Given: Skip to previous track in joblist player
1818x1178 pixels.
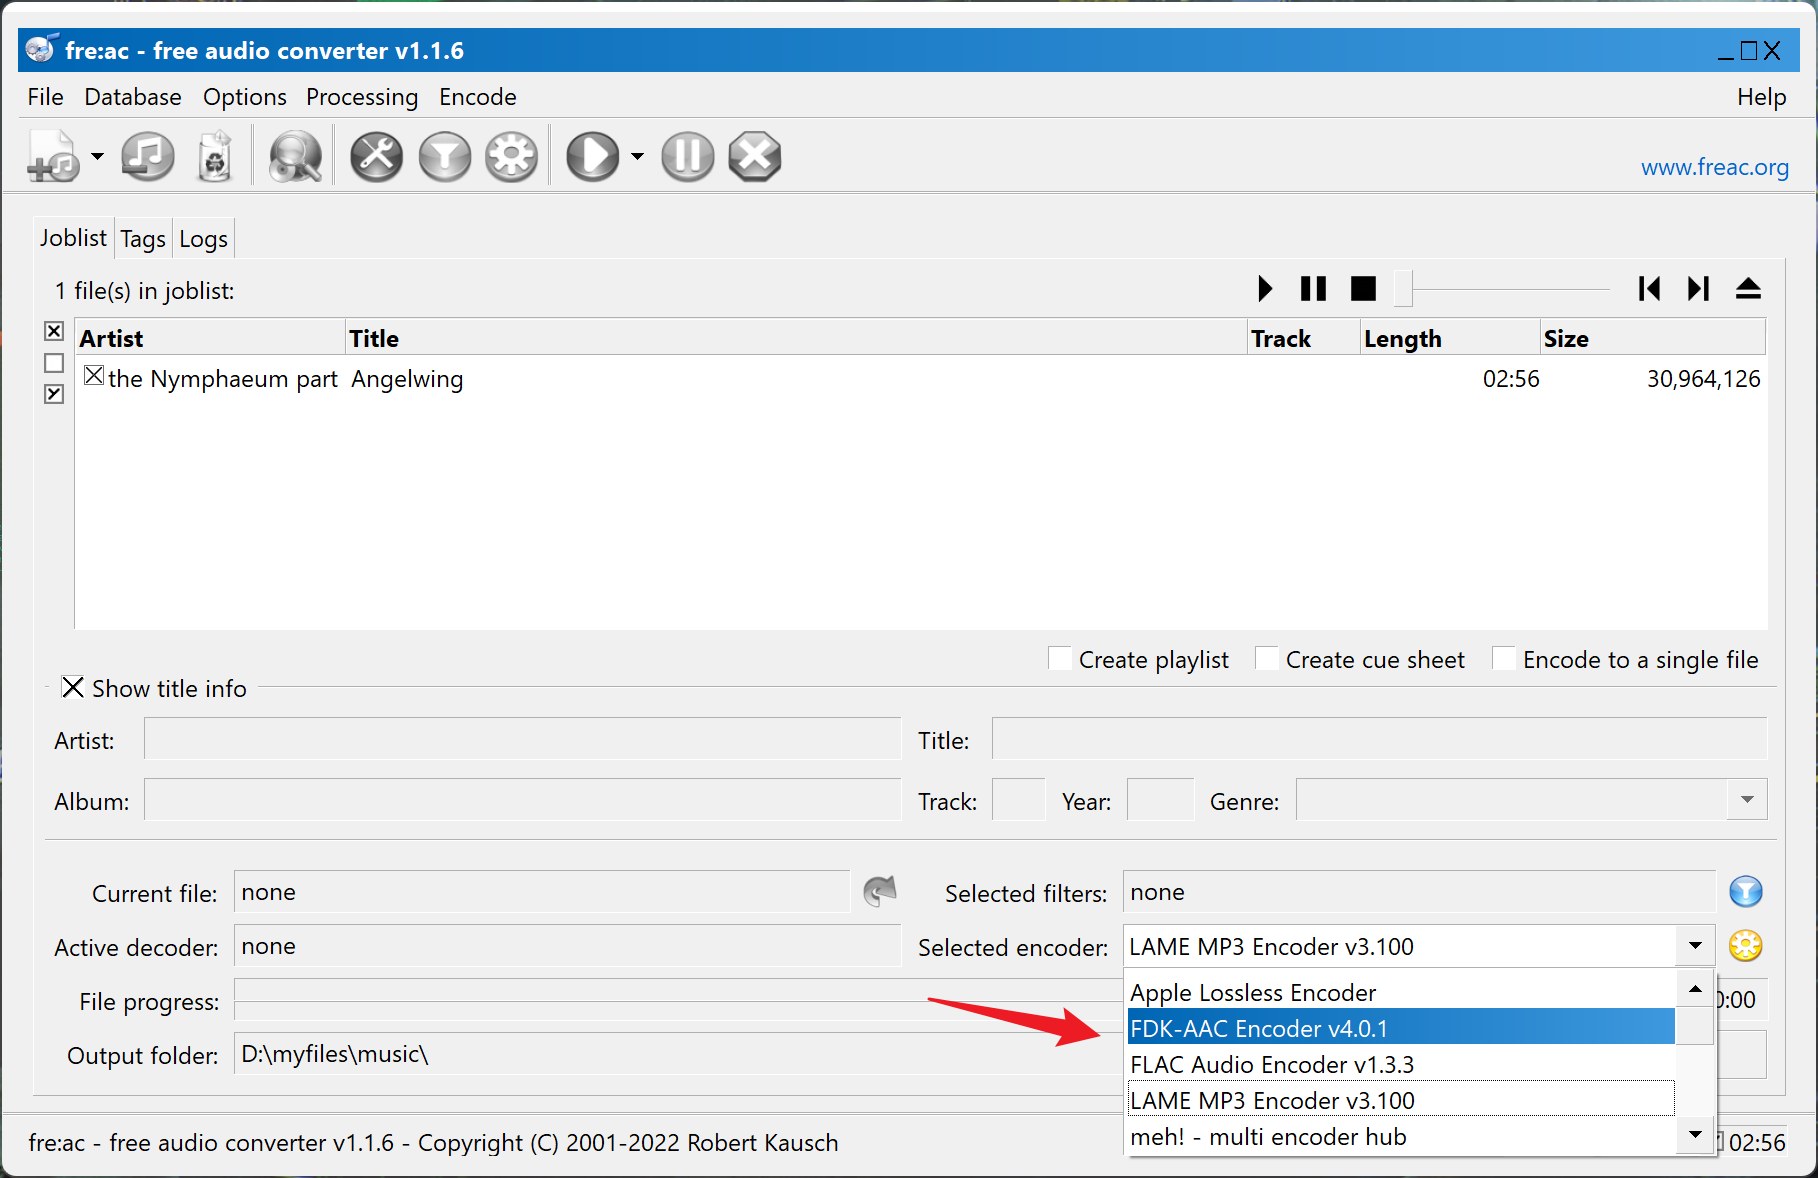Looking at the screenshot, I should (x=1649, y=289).
